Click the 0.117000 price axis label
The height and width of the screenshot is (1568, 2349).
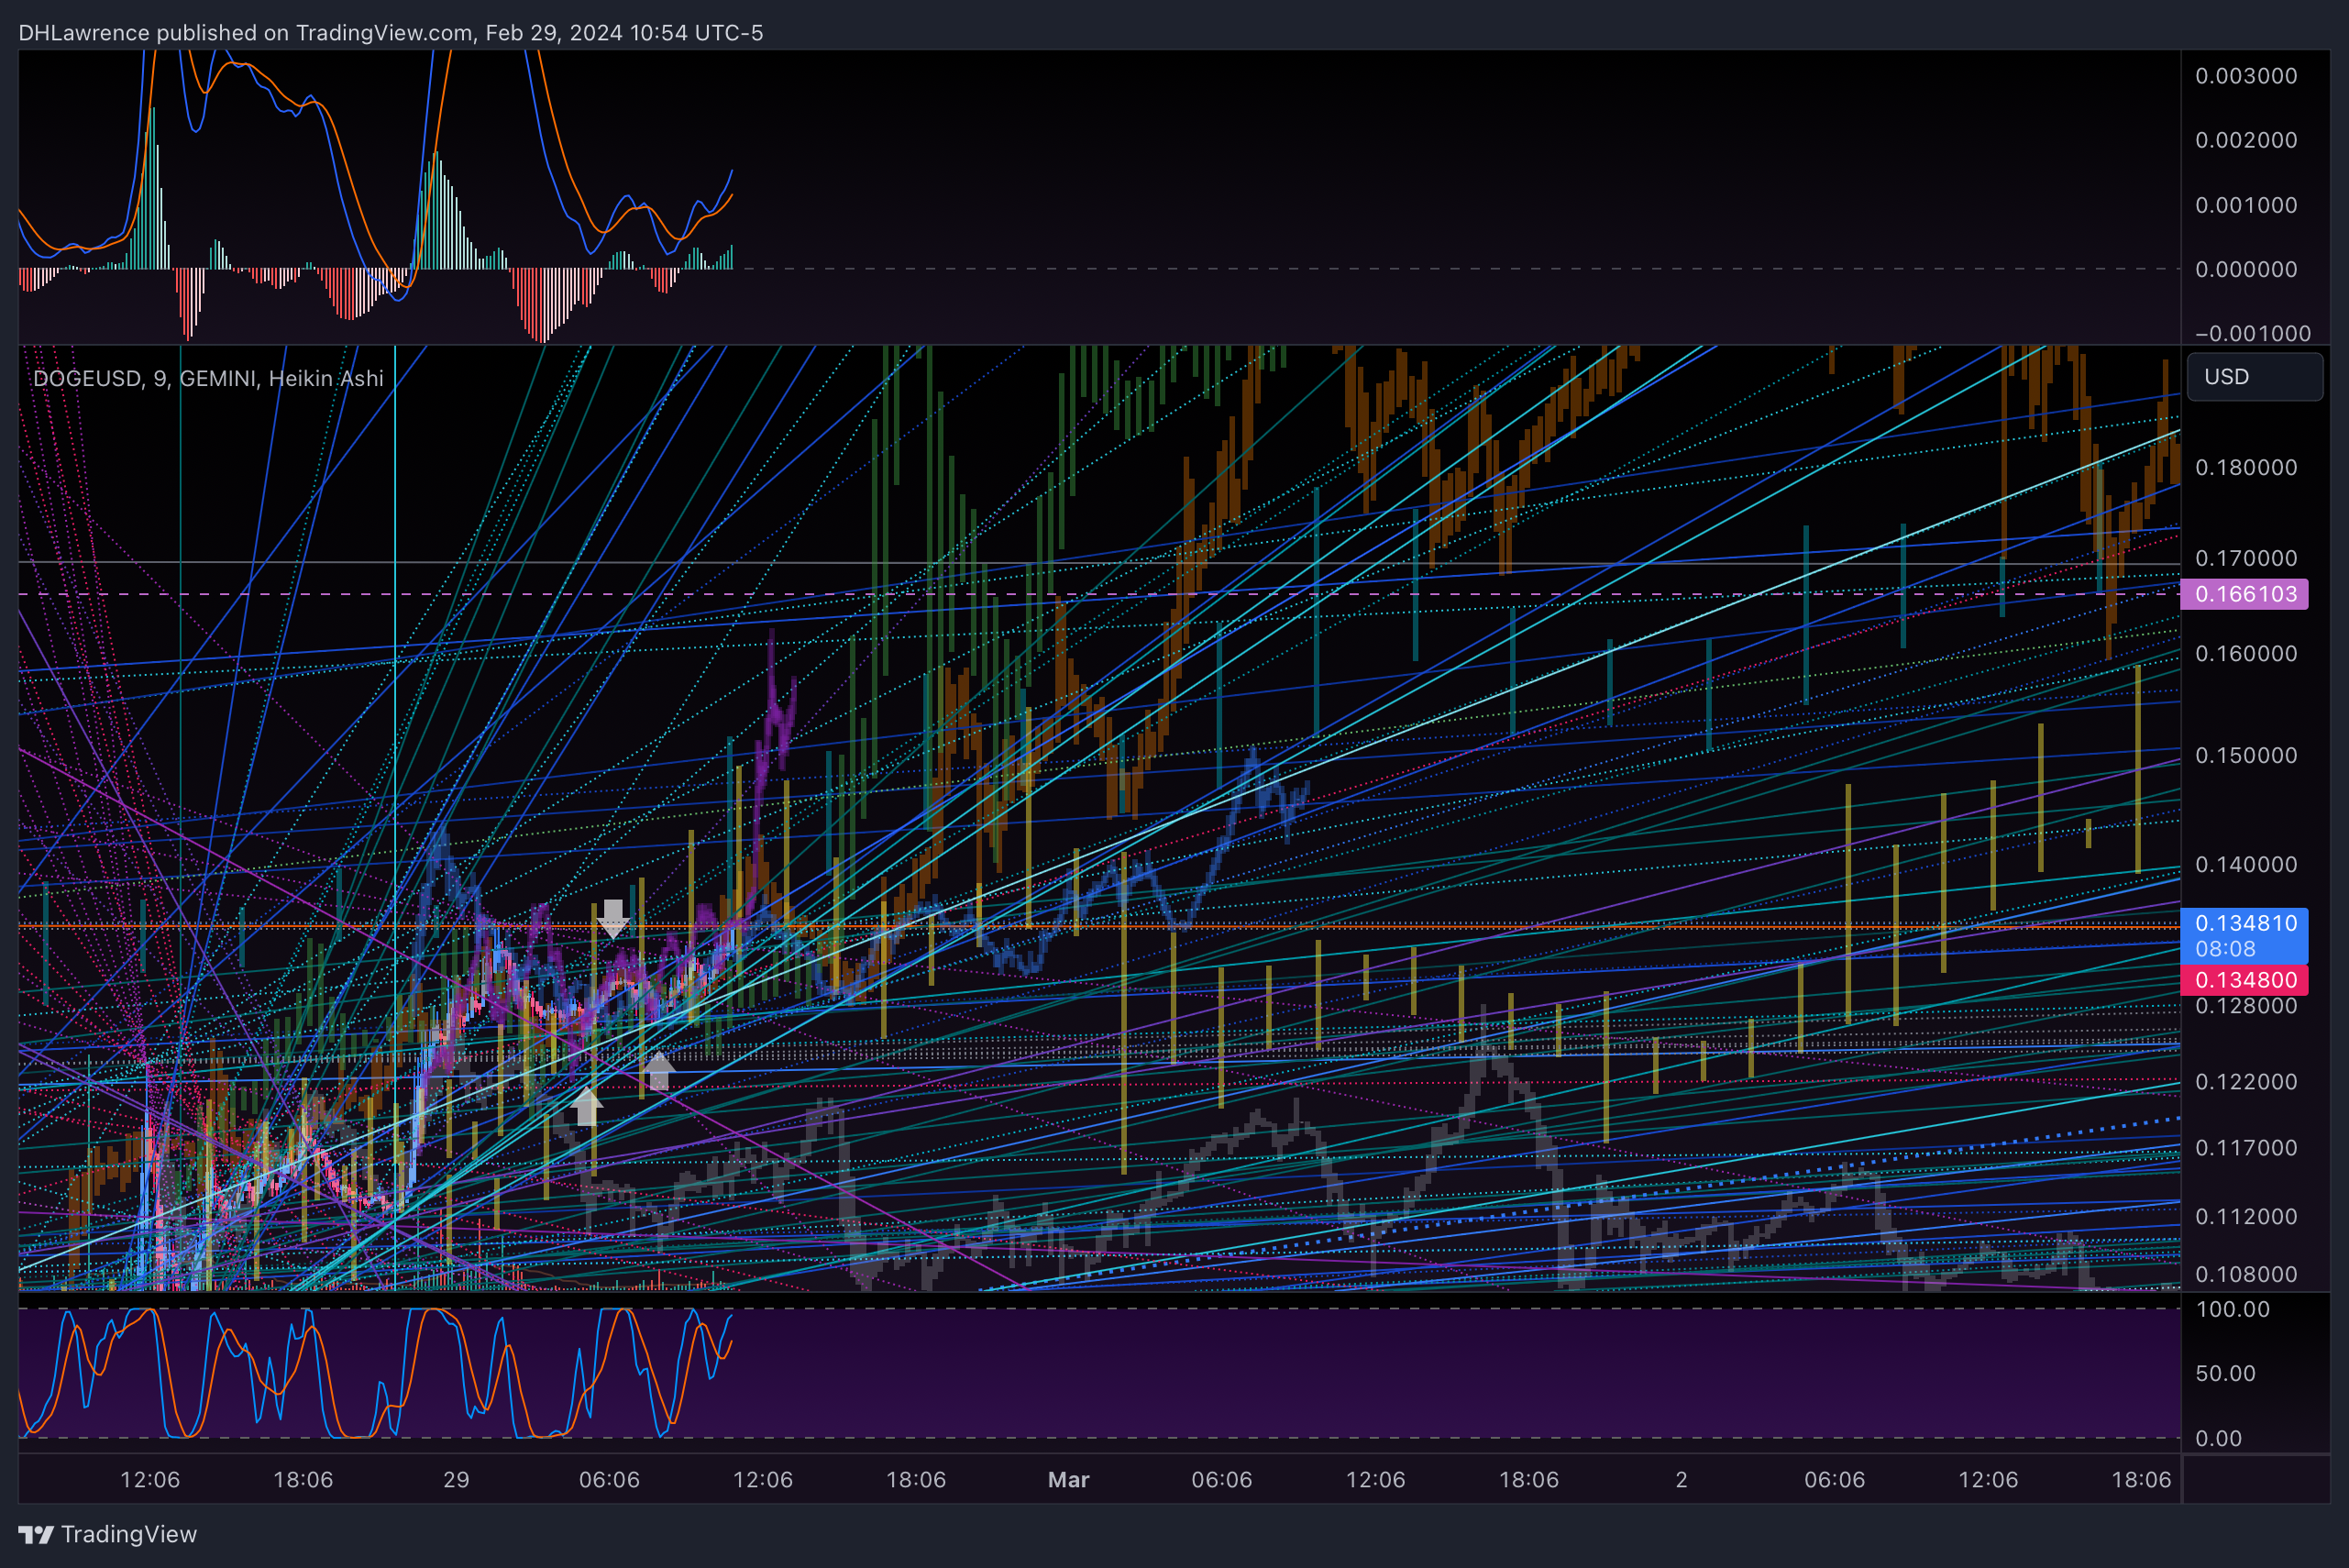coord(2246,1148)
